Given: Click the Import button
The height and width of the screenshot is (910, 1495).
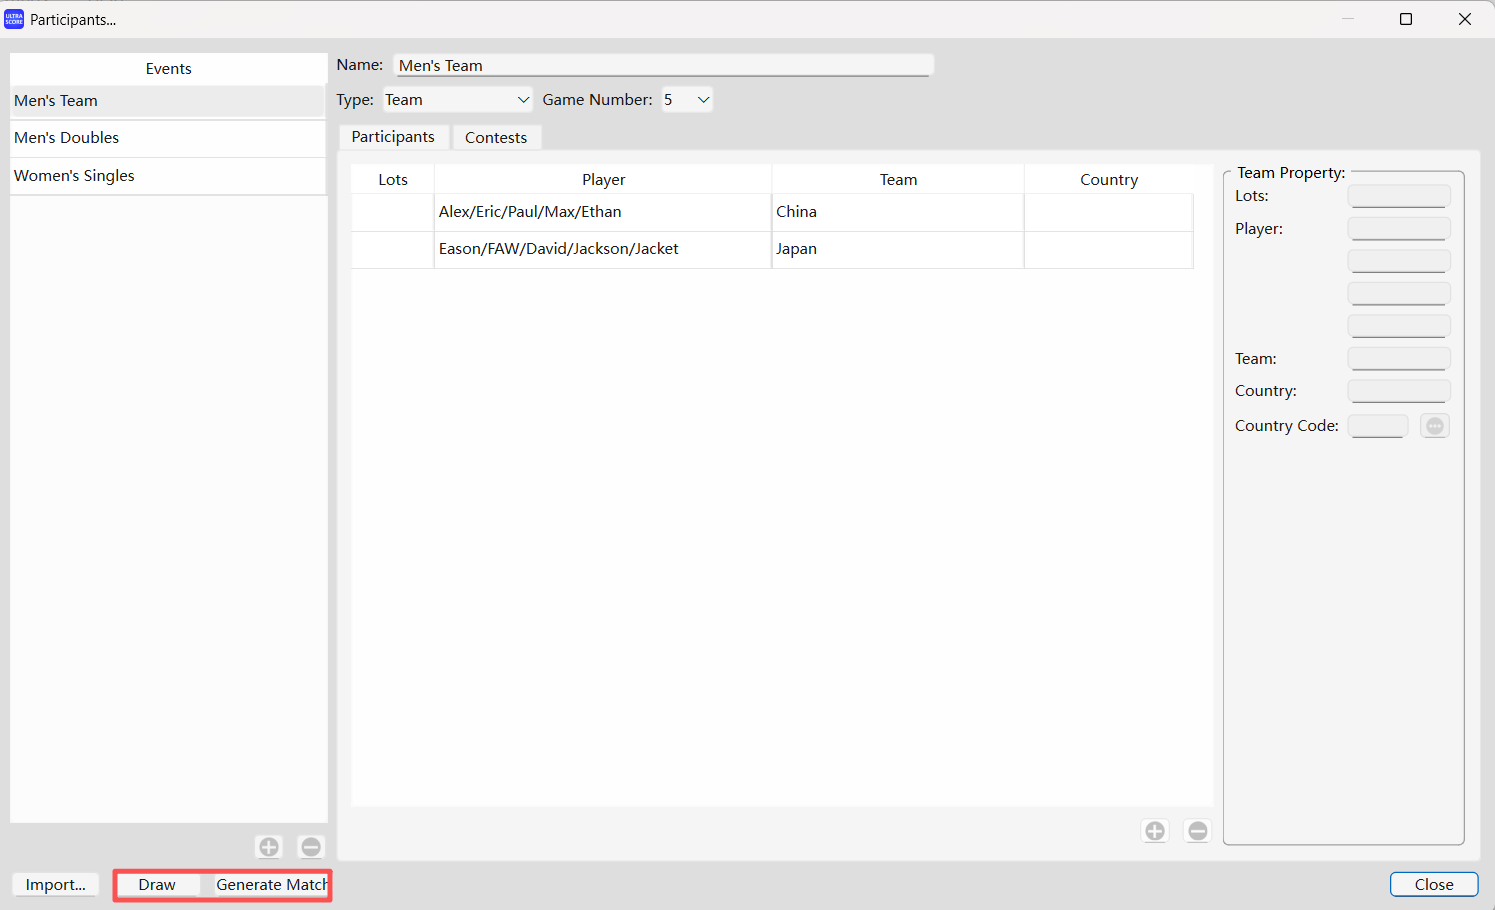Looking at the screenshot, I should click(54, 884).
